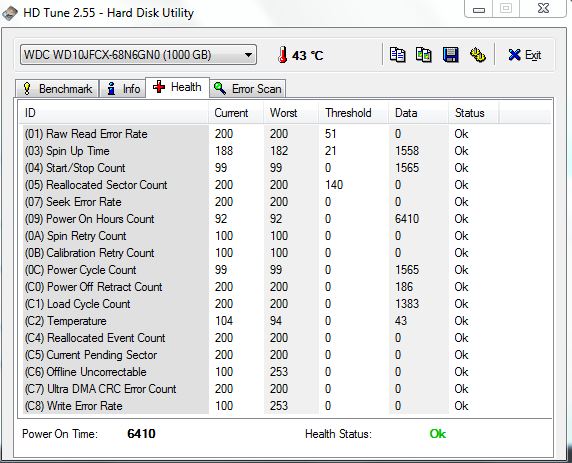Select the Ultra DMA CRC Error Count row

click(x=285, y=389)
